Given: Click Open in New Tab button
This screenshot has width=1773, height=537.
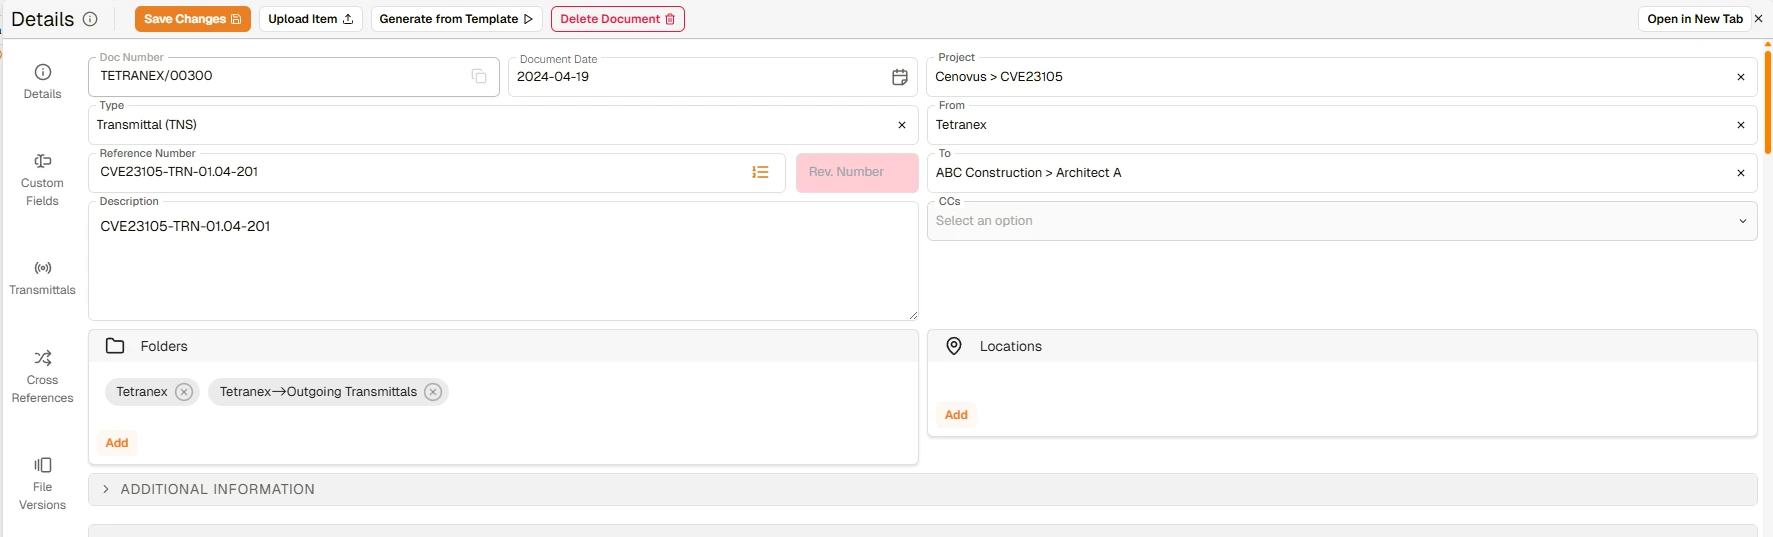Looking at the screenshot, I should pyautogui.click(x=1695, y=19).
